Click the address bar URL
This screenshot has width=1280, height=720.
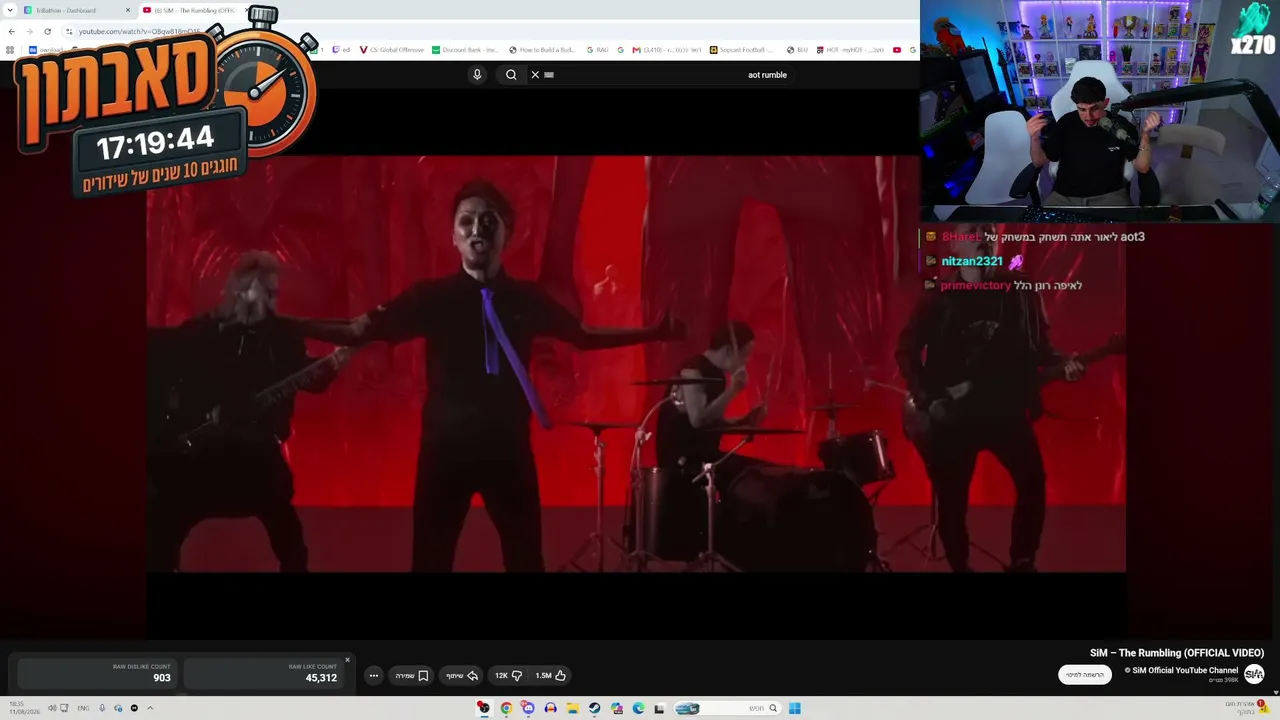(140, 31)
